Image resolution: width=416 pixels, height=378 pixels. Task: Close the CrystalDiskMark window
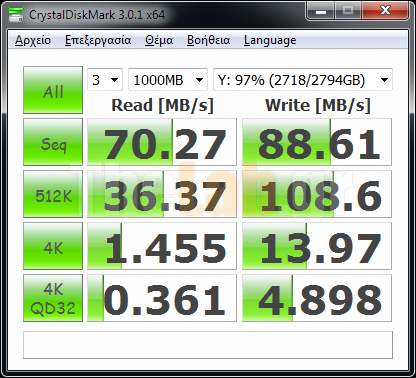pos(385,11)
